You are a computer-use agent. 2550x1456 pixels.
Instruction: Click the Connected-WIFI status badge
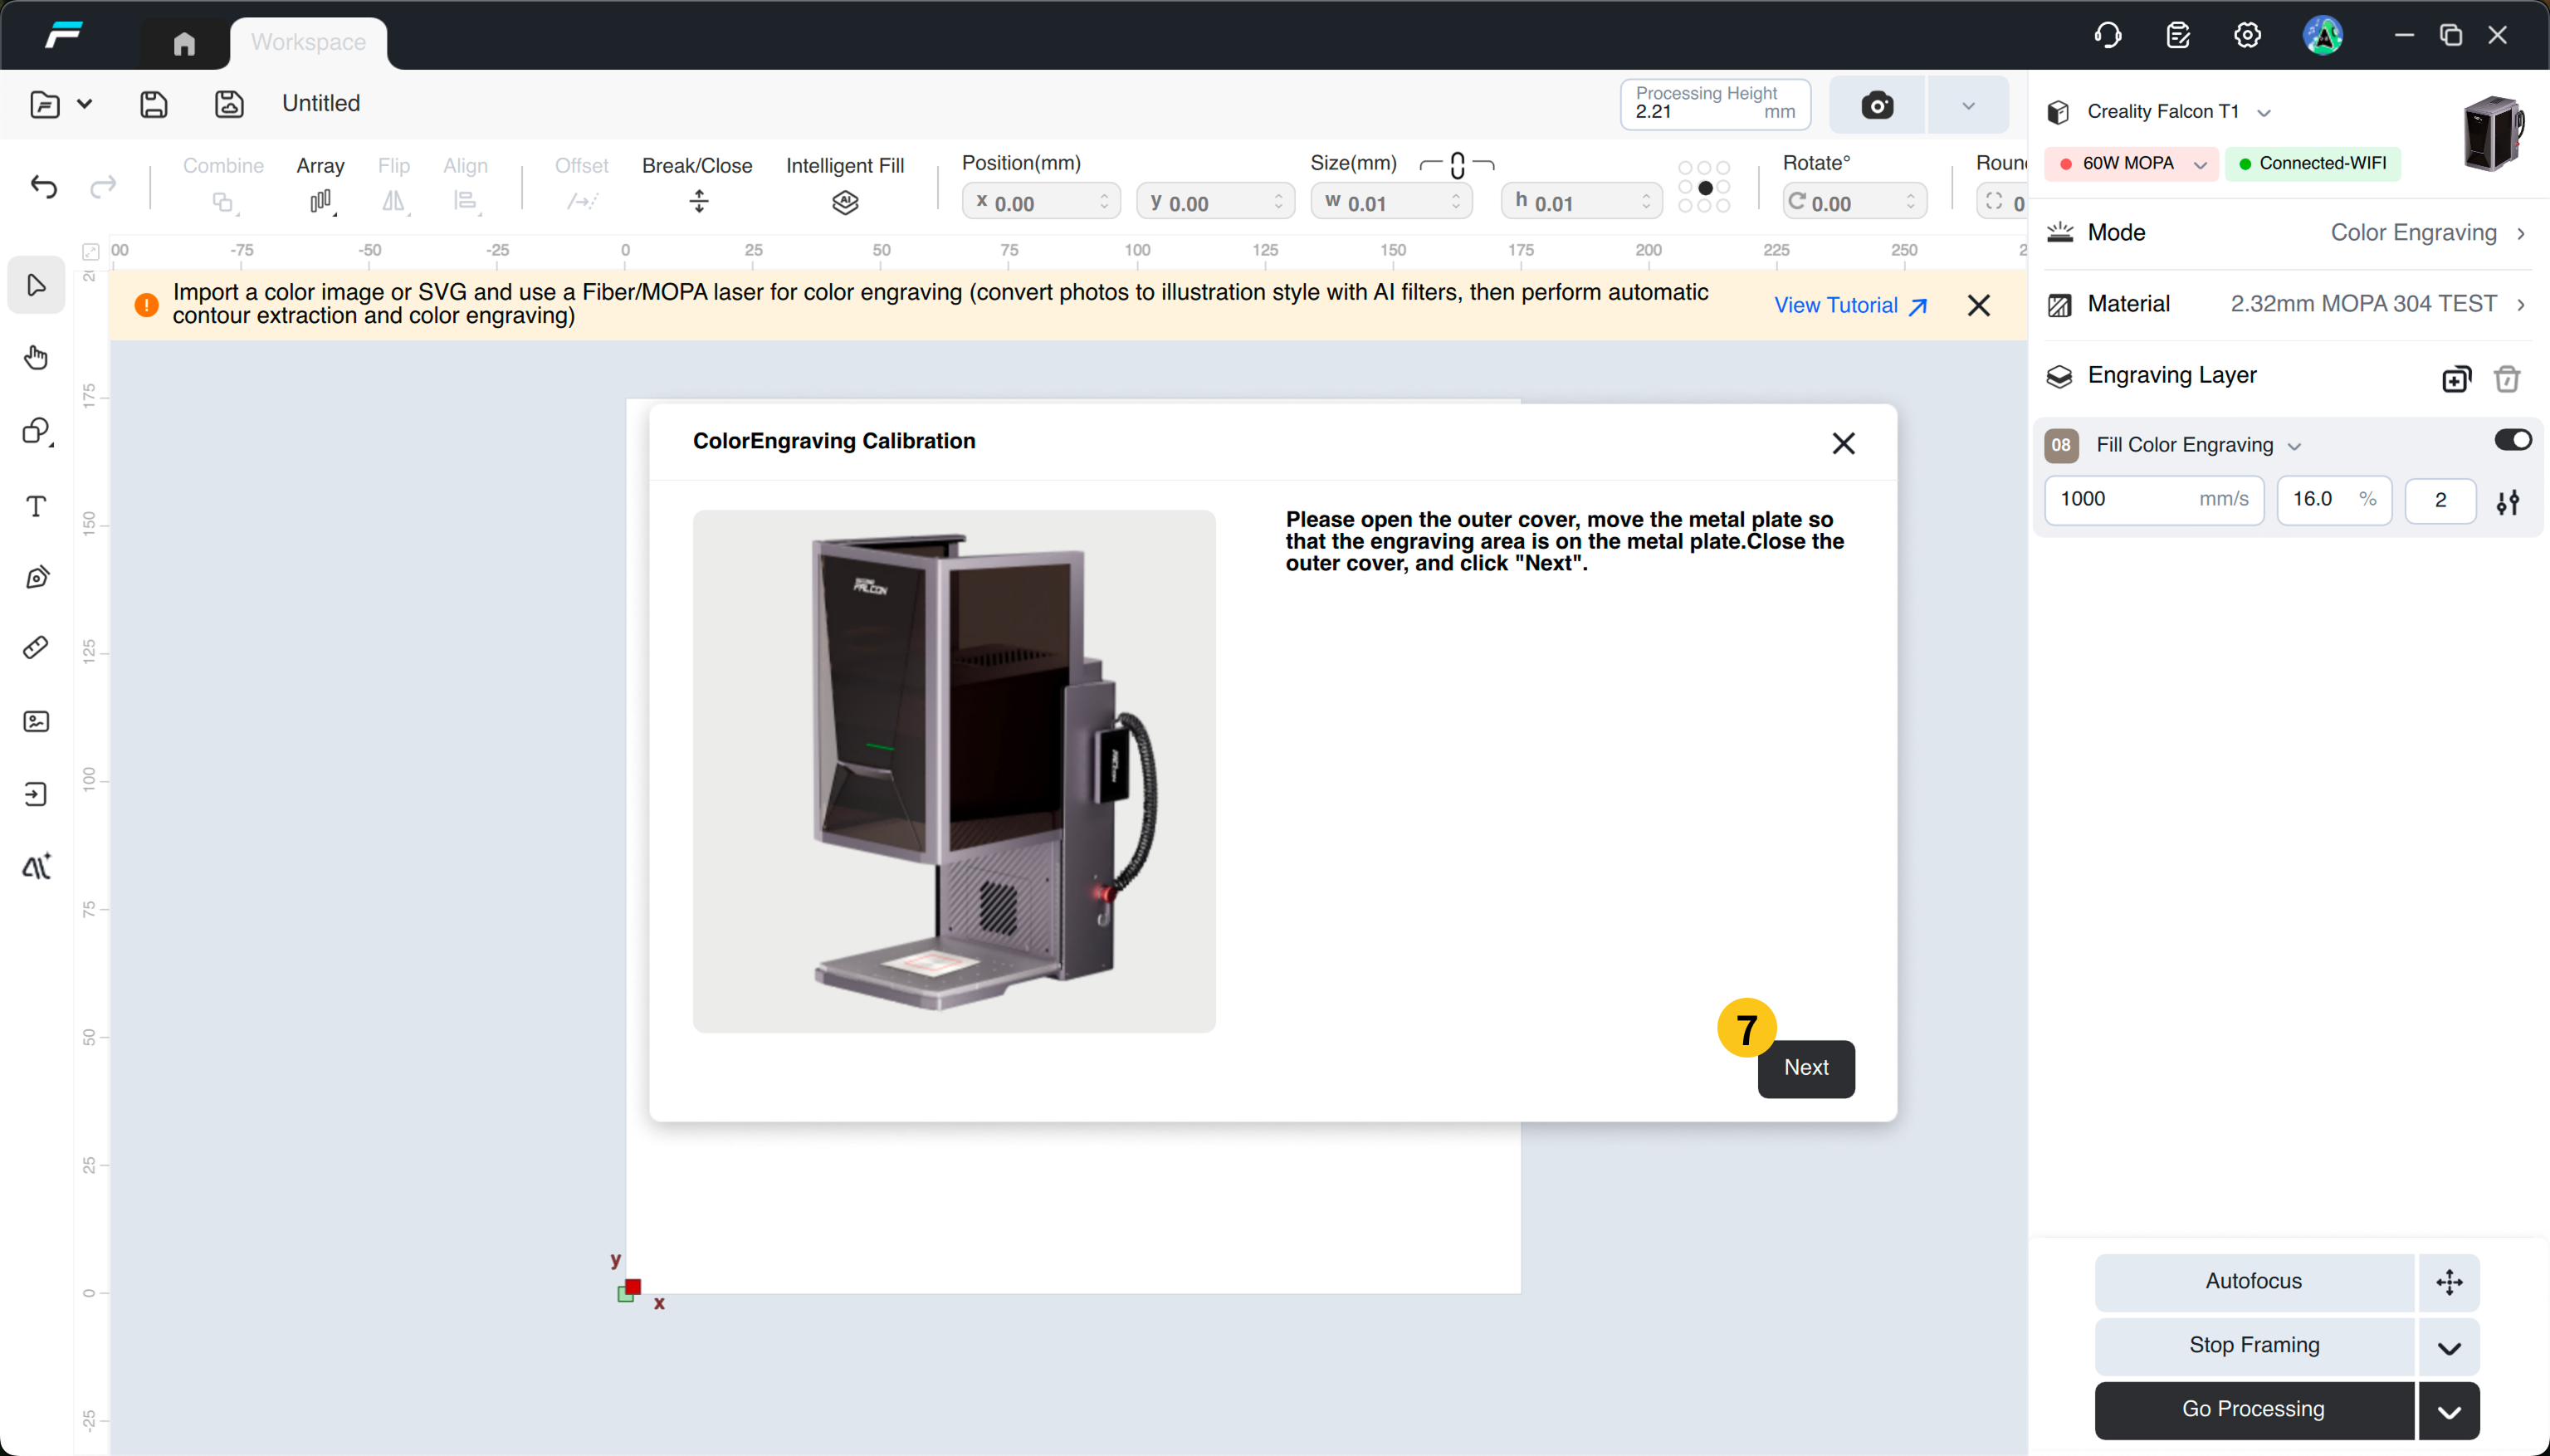click(2312, 164)
